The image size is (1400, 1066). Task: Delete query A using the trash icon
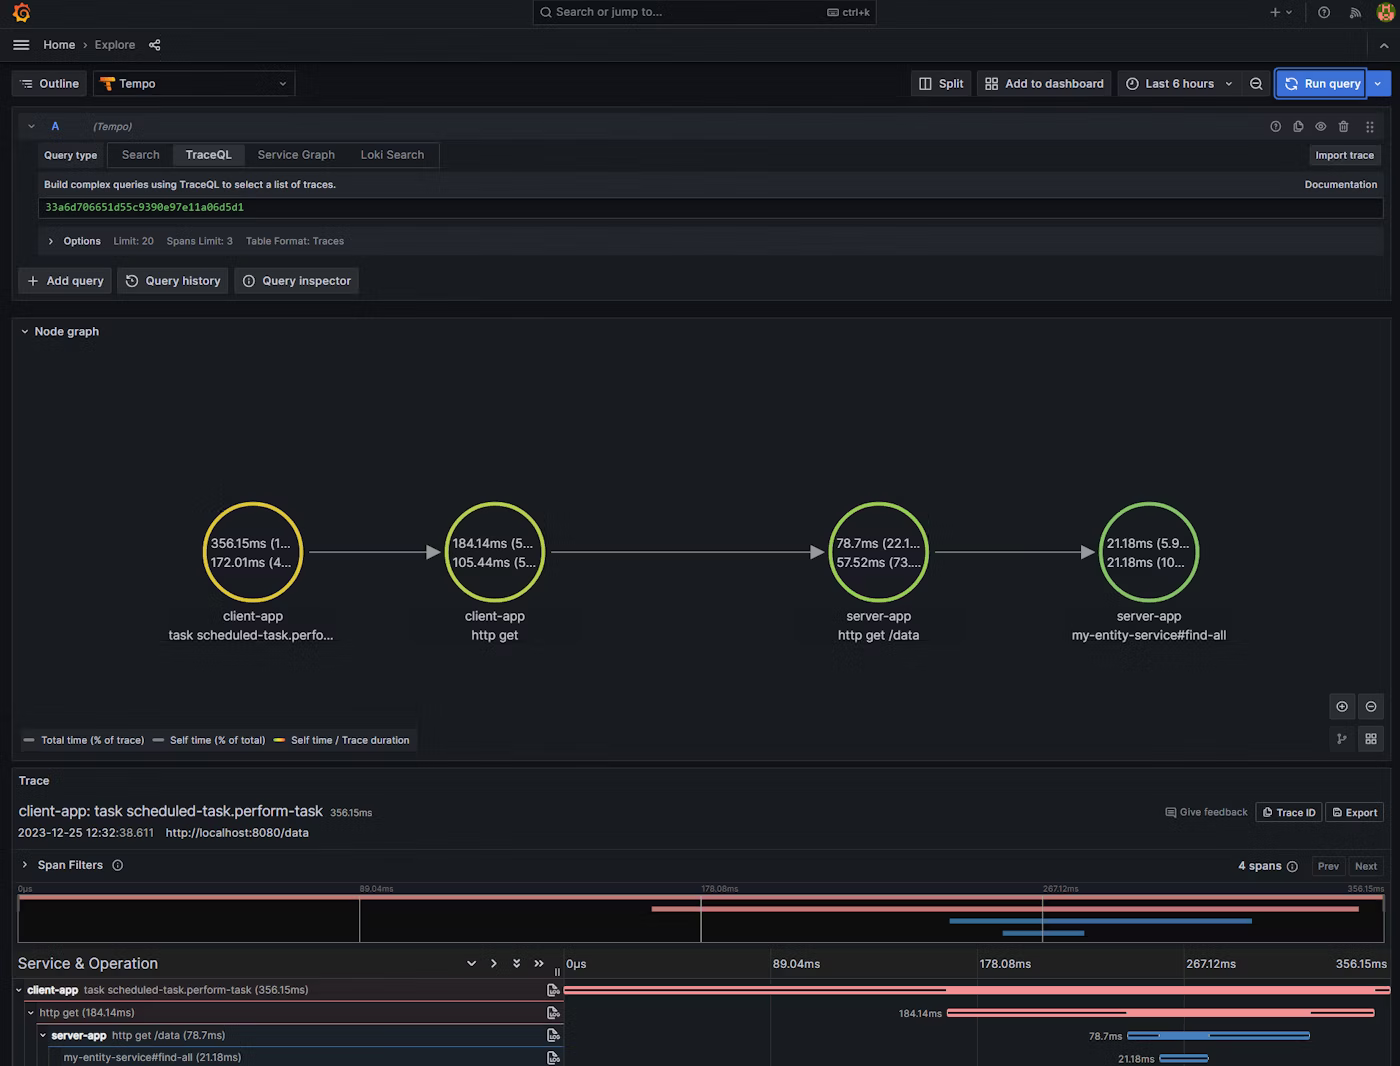pyautogui.click(x=1343, y=127)
